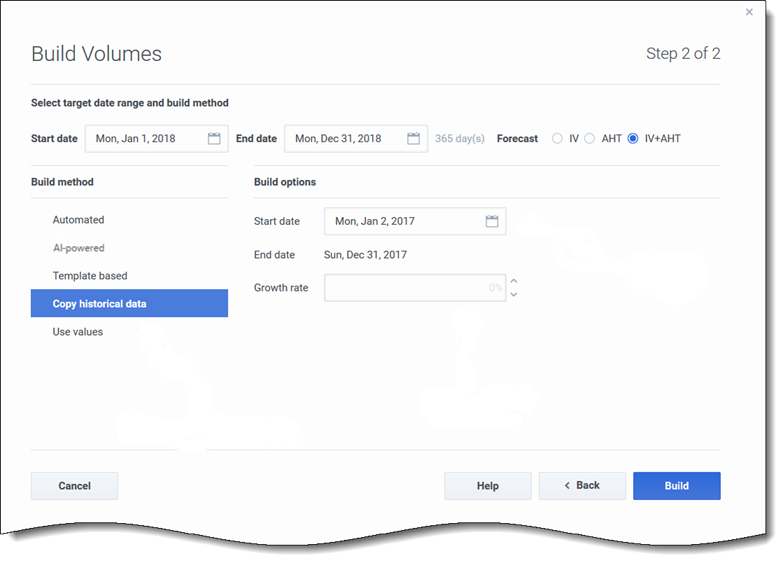The image size is (783, 563).
Task: Cancel the Build Volumes wizard
Action: coord(74,486)
